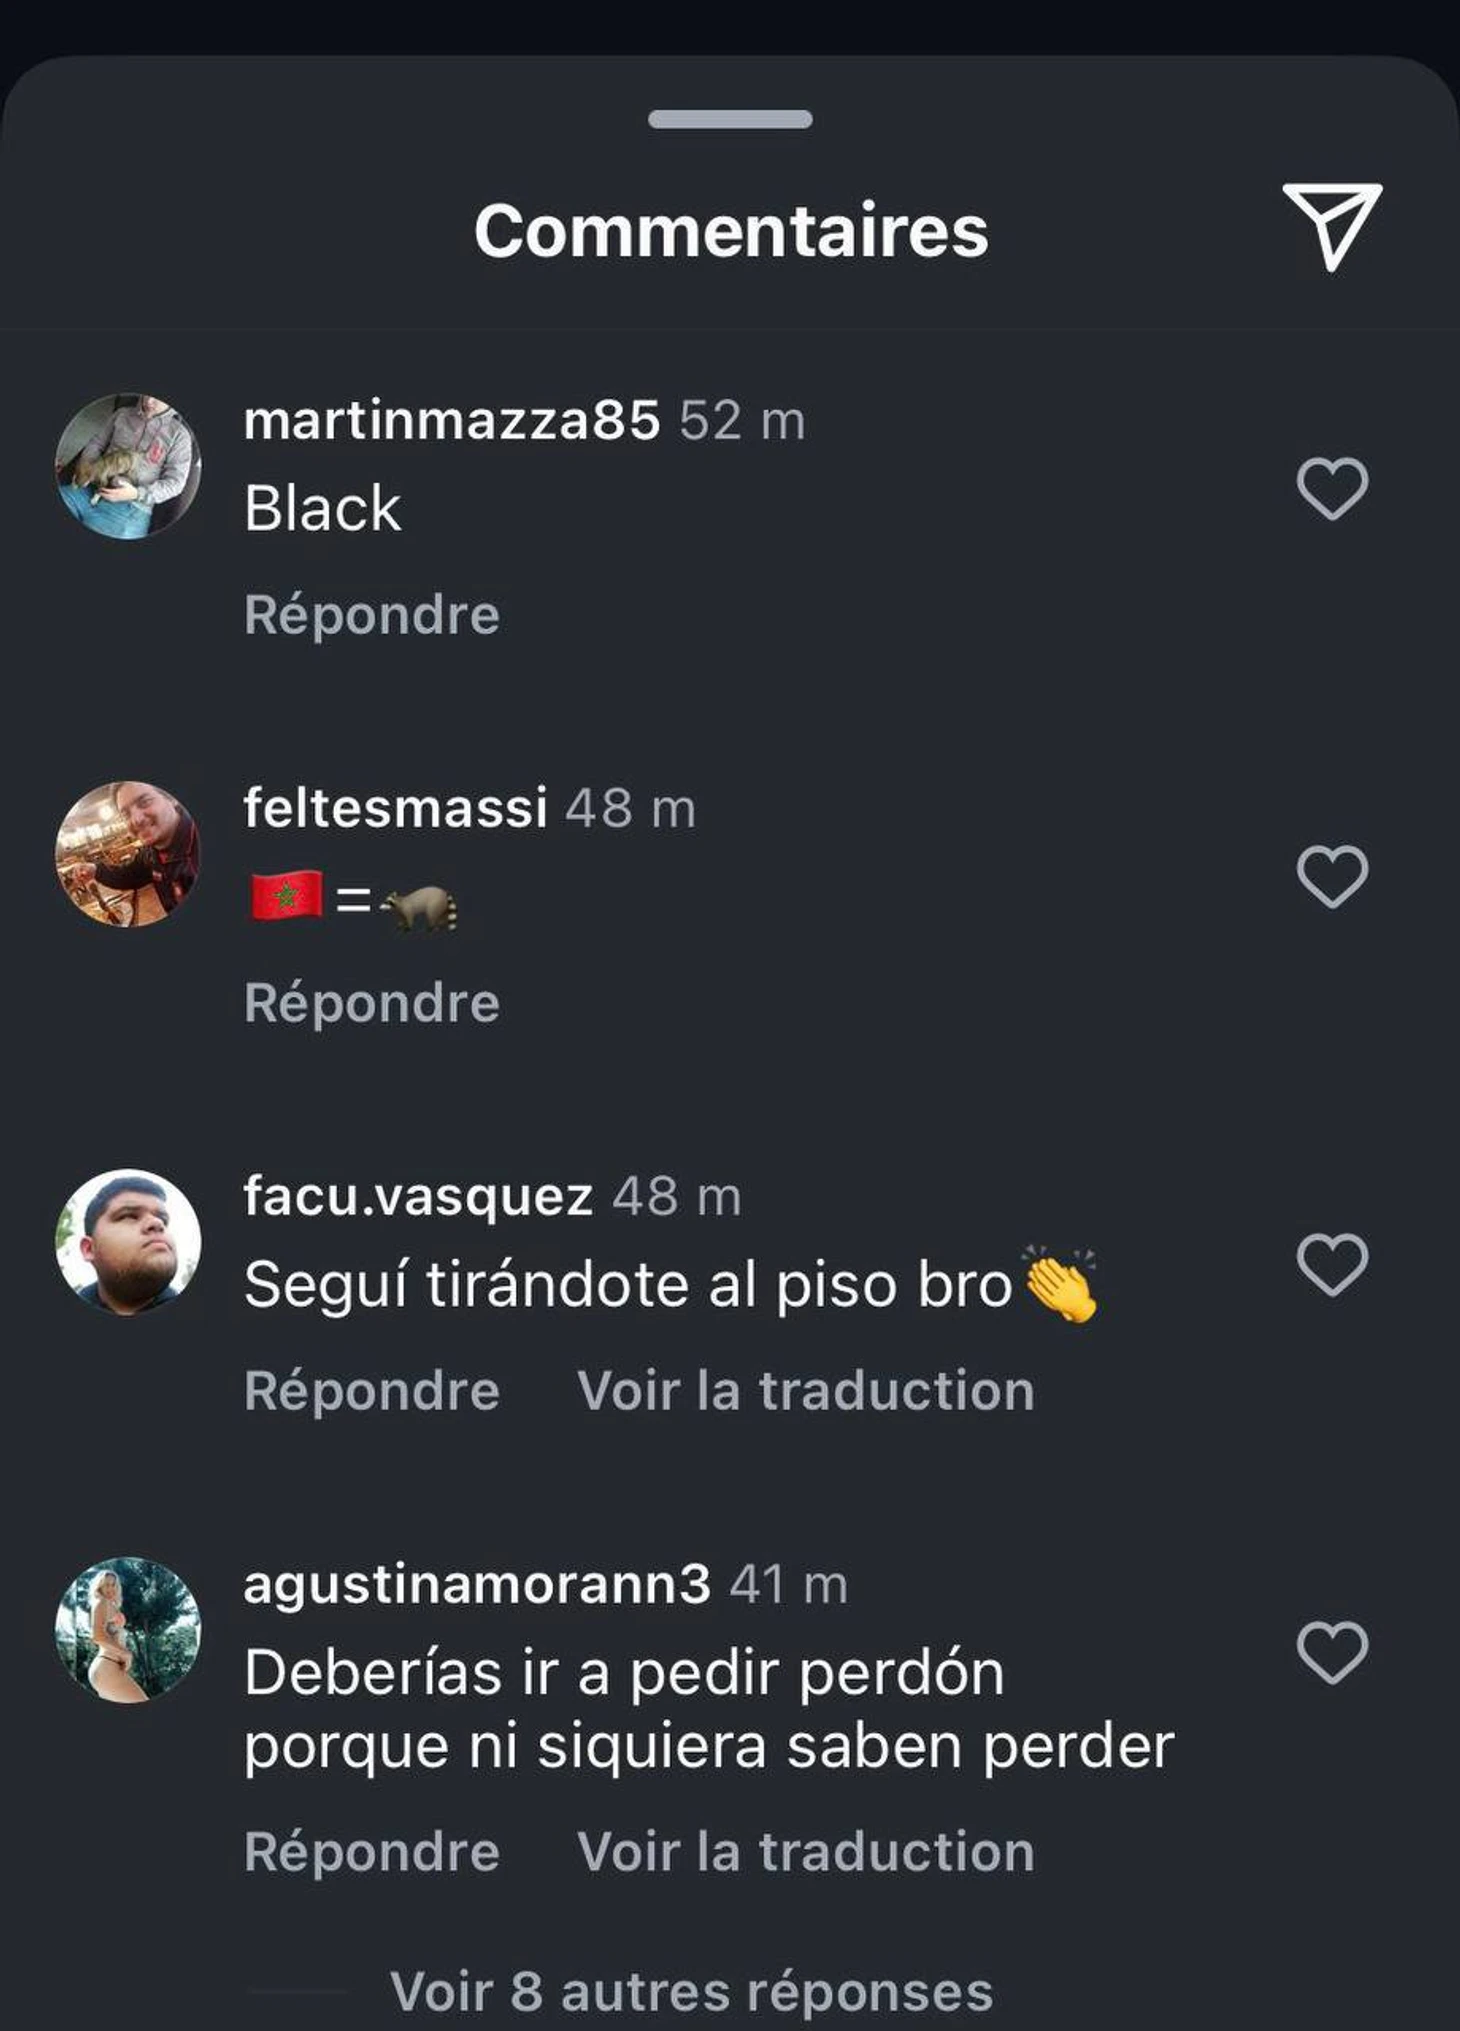The image size is (1460, 2031).
Task: Like feltesmassi's comment with heart
Action: click(x=1332, y=876)
